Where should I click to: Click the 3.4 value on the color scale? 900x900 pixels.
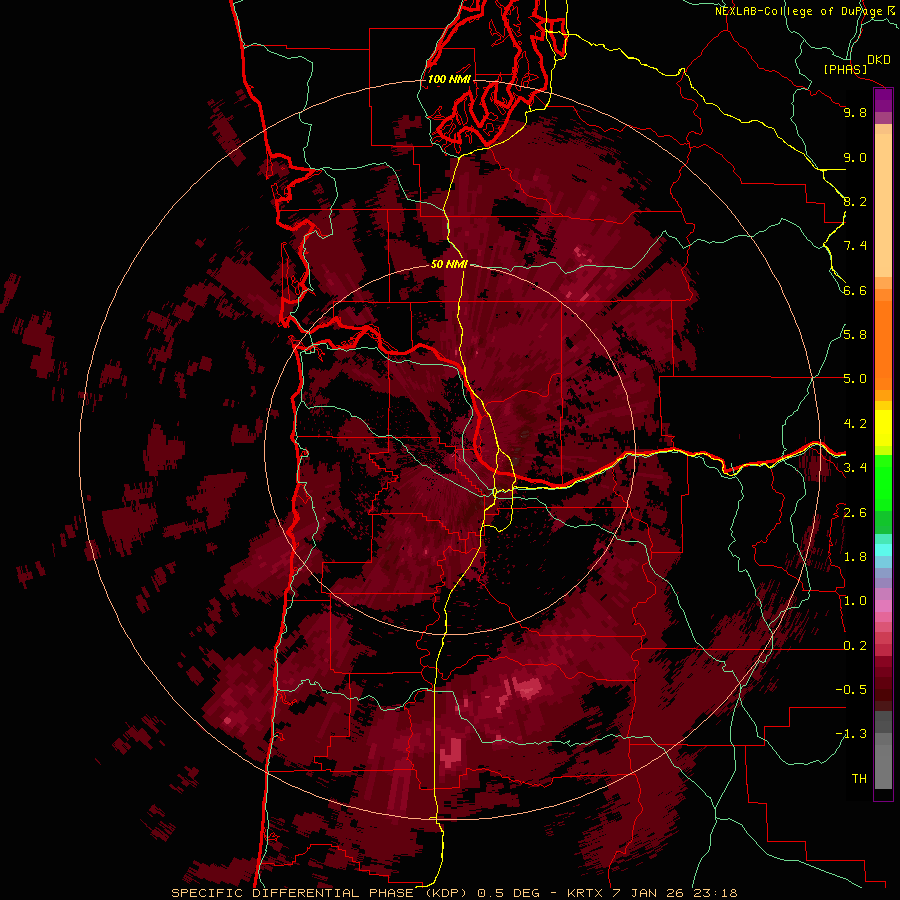pos(855,468)
